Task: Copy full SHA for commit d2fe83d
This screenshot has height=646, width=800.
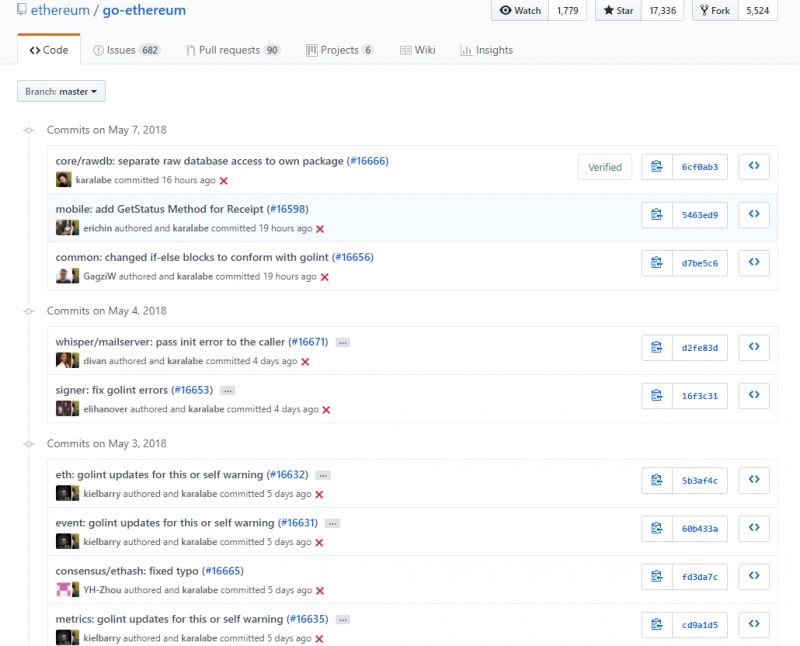Action: 657,347
